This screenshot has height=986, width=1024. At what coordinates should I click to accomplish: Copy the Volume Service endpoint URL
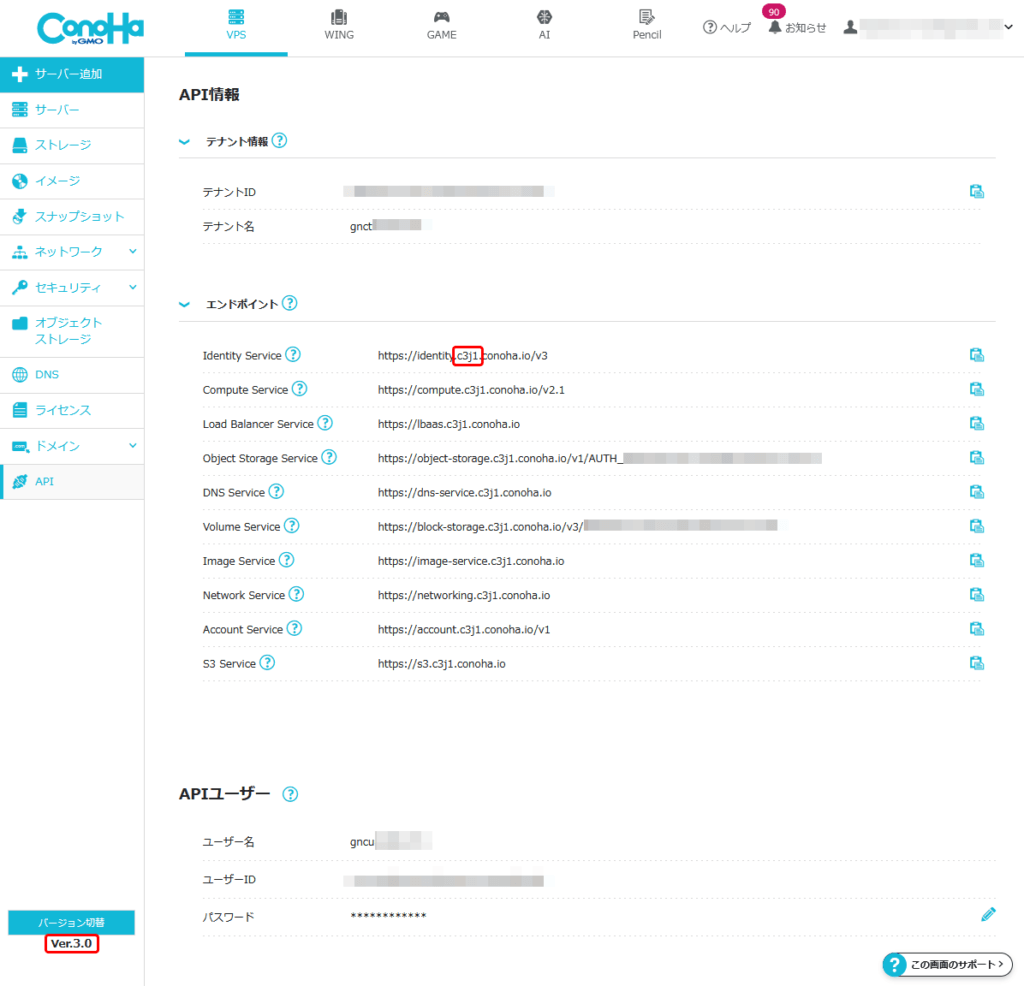tap(976, 526)
